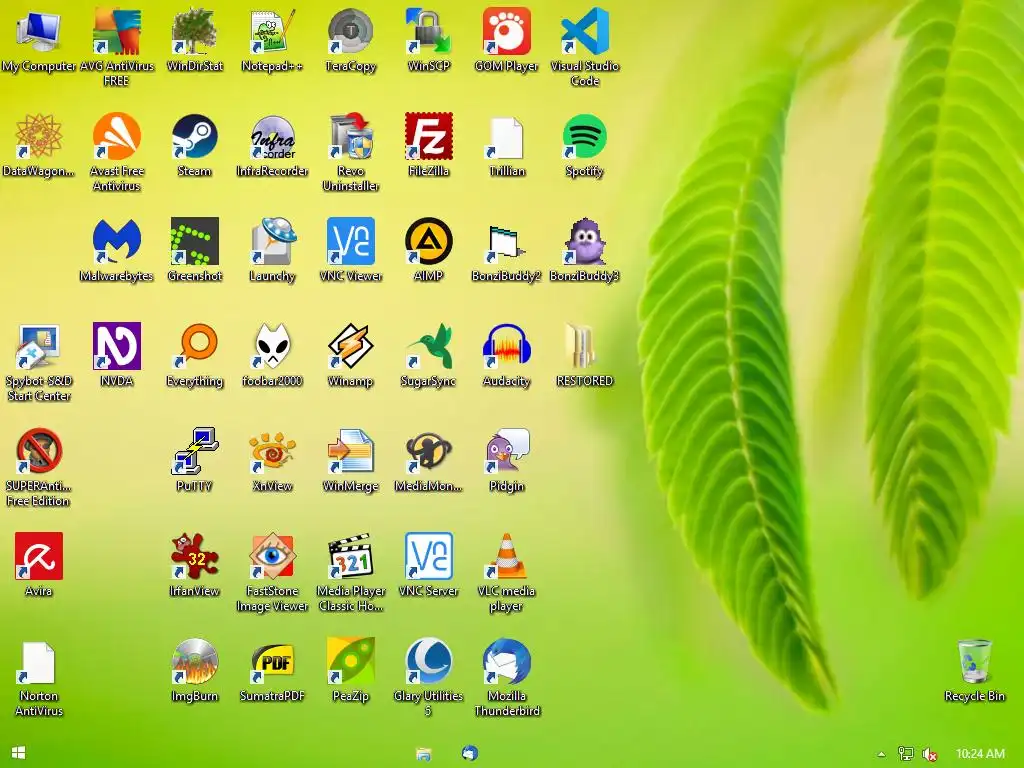Click the network status tray icon

pos(905,754)
